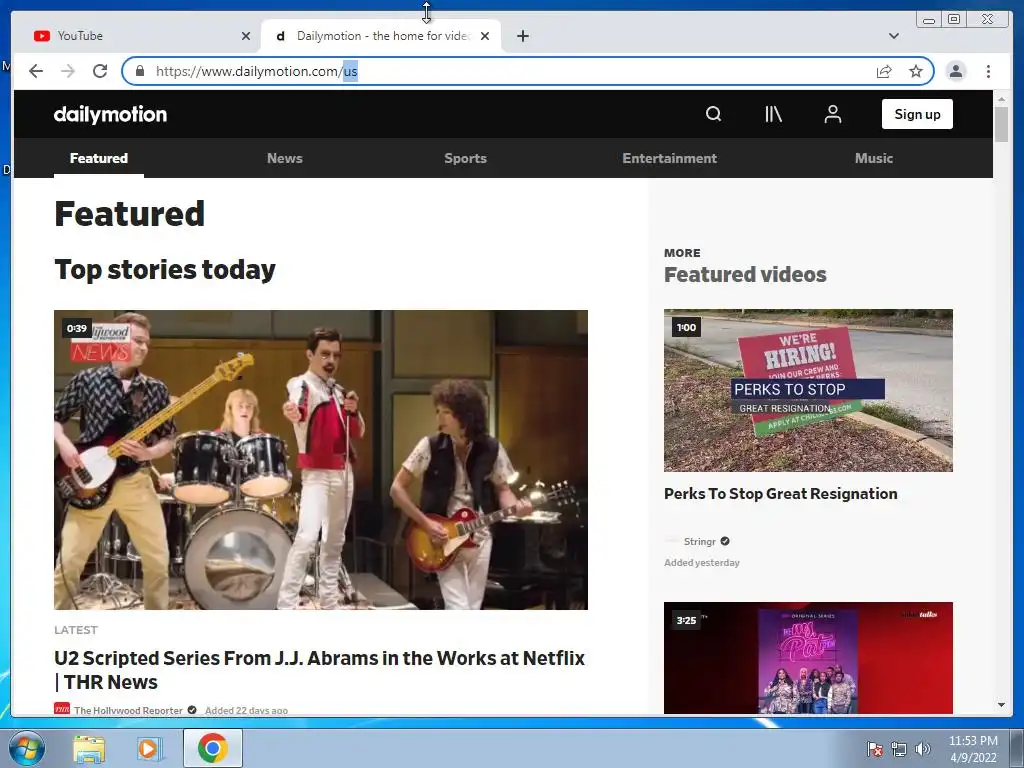Open the File Explorer taskbar icon
Image resolution: width=1024 pixels, height=768 pixels.
[x=88, y=749]
